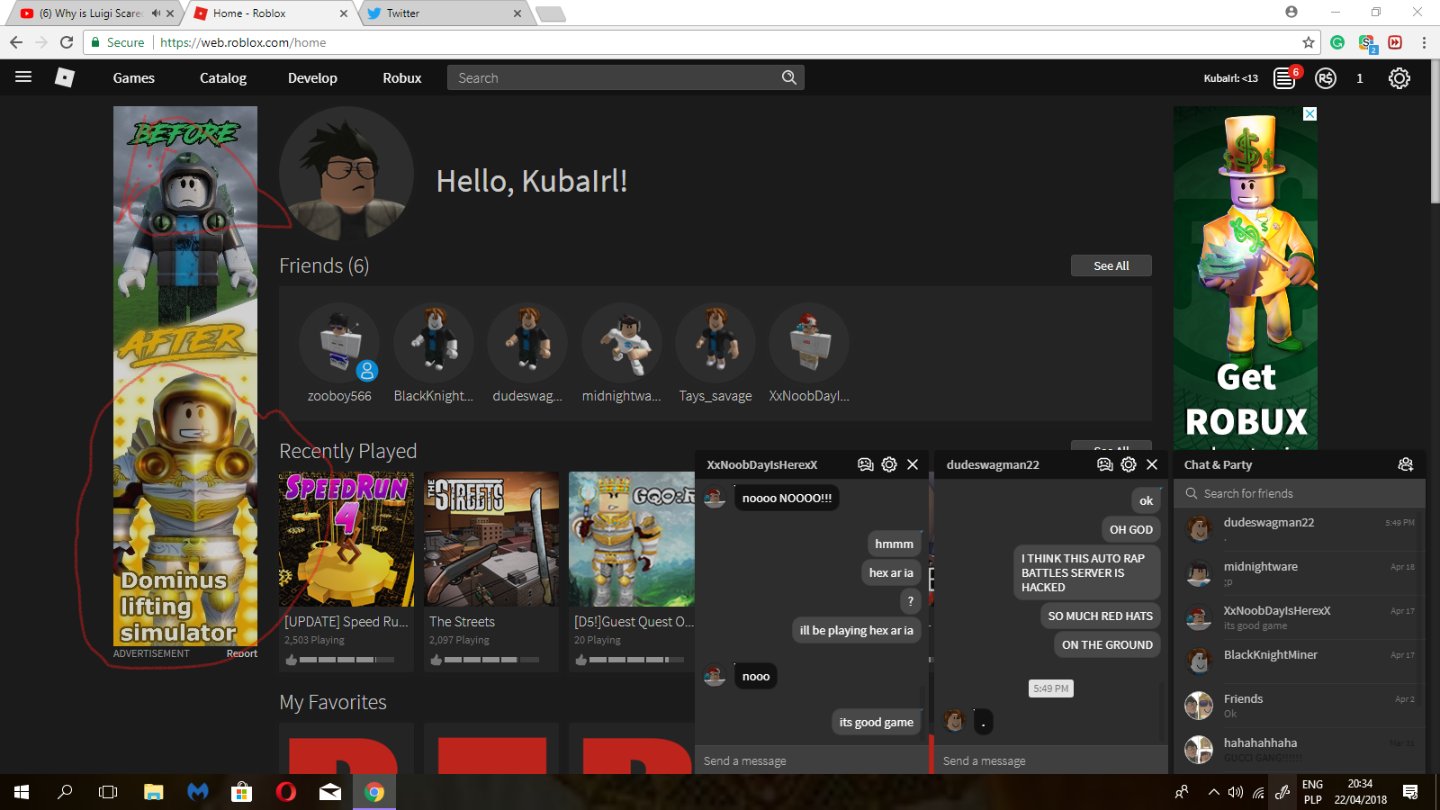Screen dimensions: 1440x810
Task: Click the Roblox logo beside the hamburger menu
Action: [63, 77]
